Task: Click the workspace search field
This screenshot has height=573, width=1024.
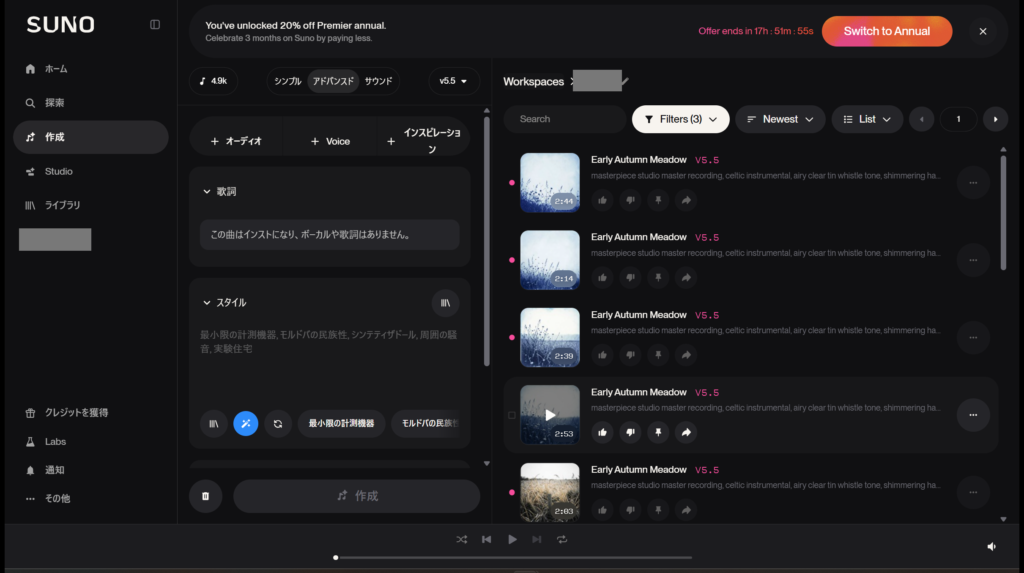Action: (565, 119)
